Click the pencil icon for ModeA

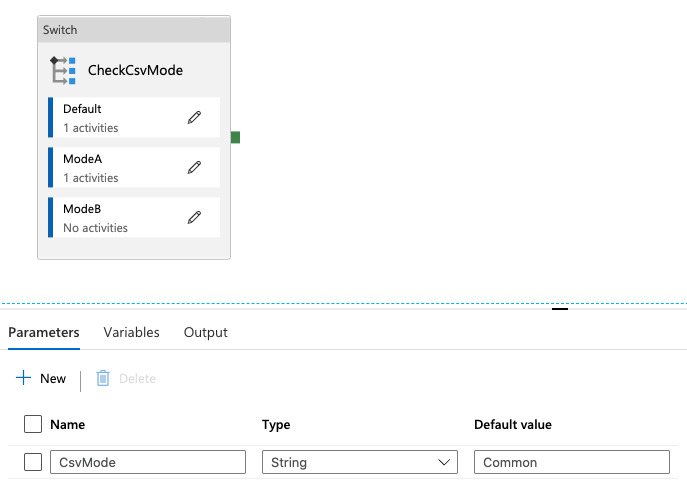tap(195, 167)
